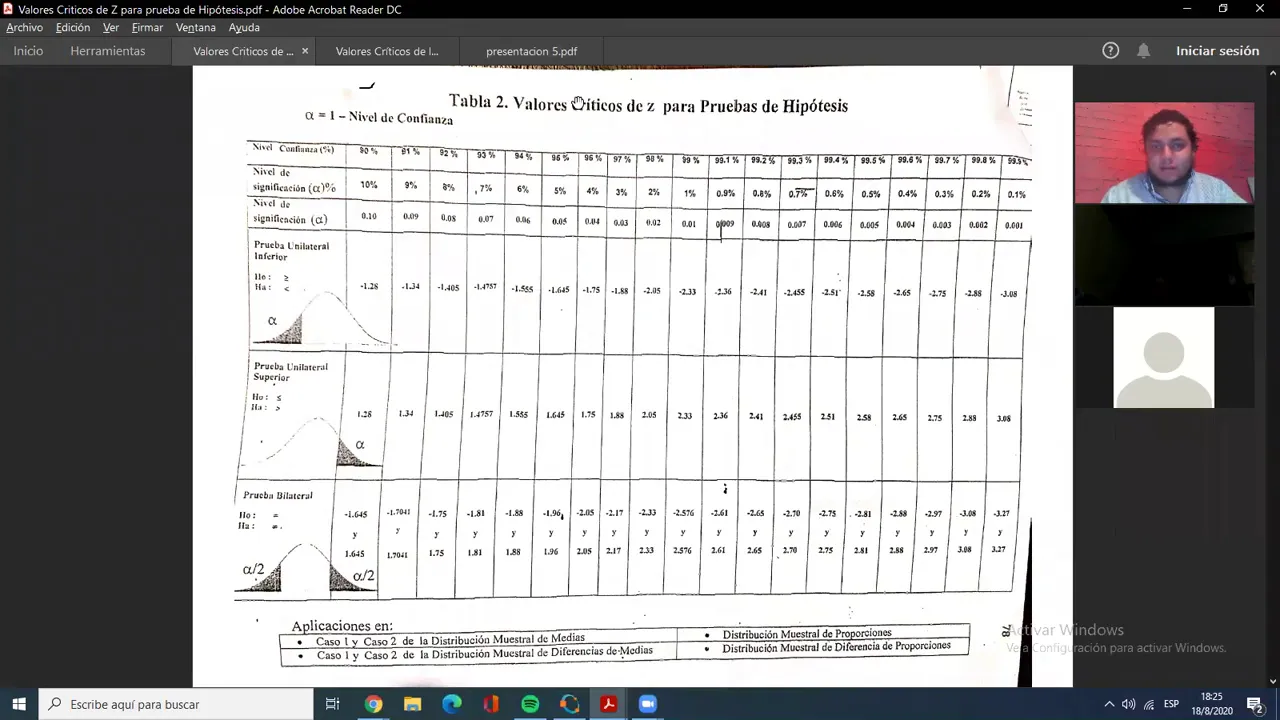
Task: Open the Ventana menu
Action: pos(195,28)
